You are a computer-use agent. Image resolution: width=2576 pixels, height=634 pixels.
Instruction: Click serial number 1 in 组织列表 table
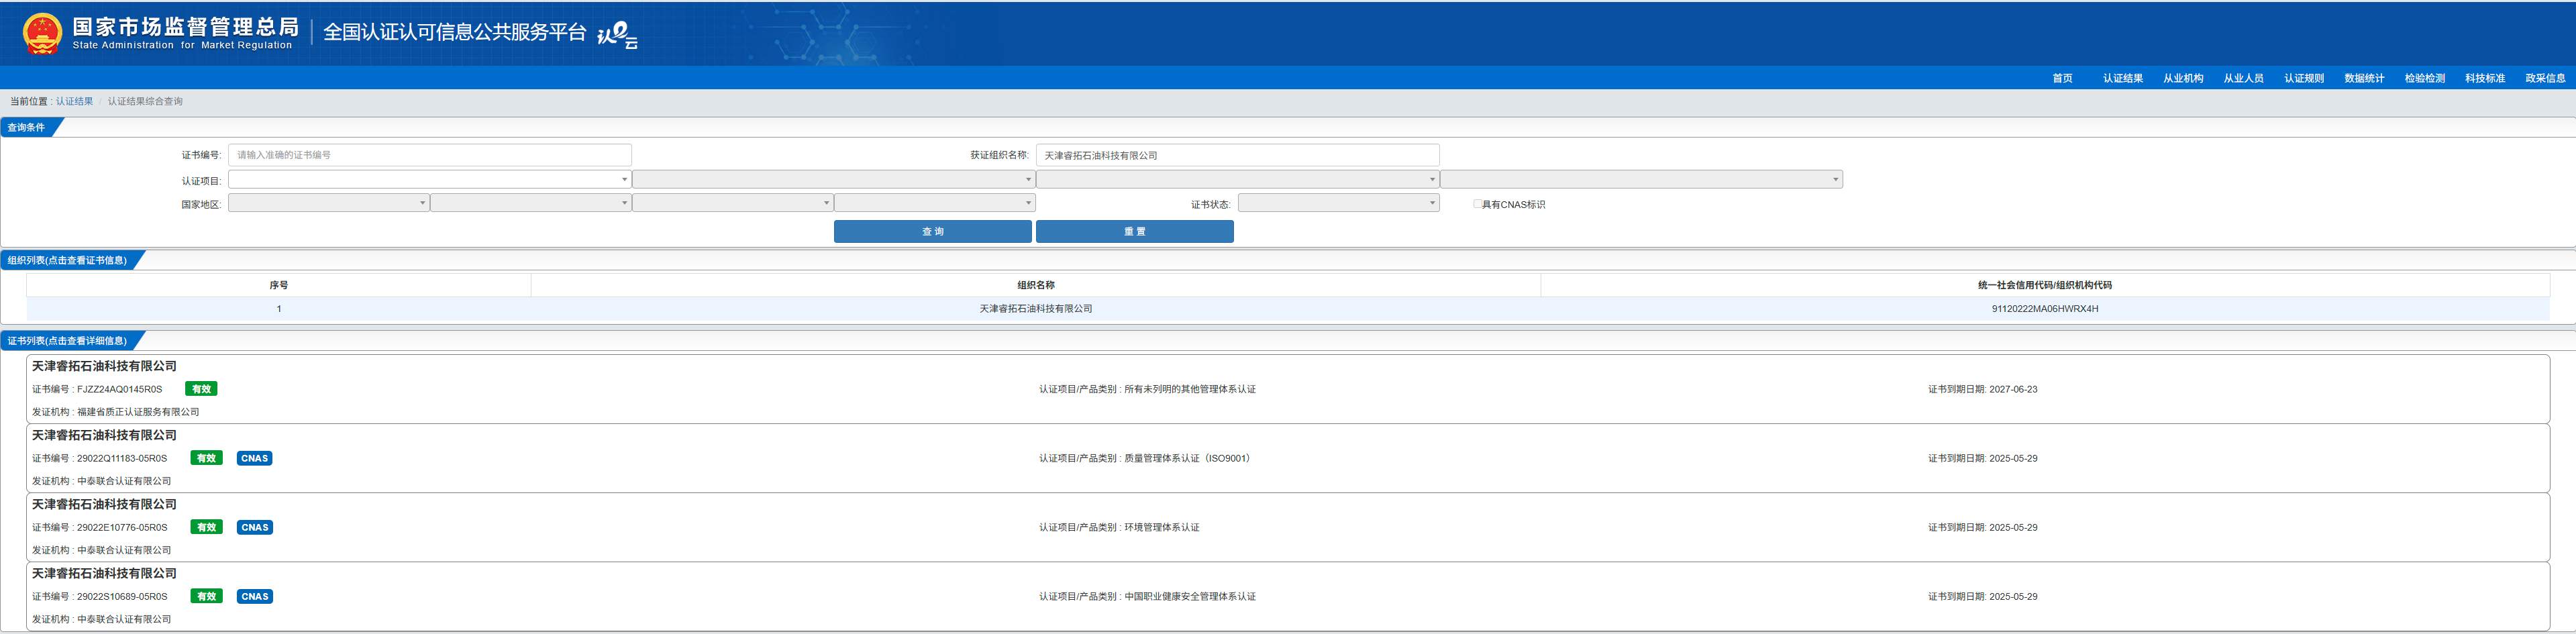coord(279,309)
